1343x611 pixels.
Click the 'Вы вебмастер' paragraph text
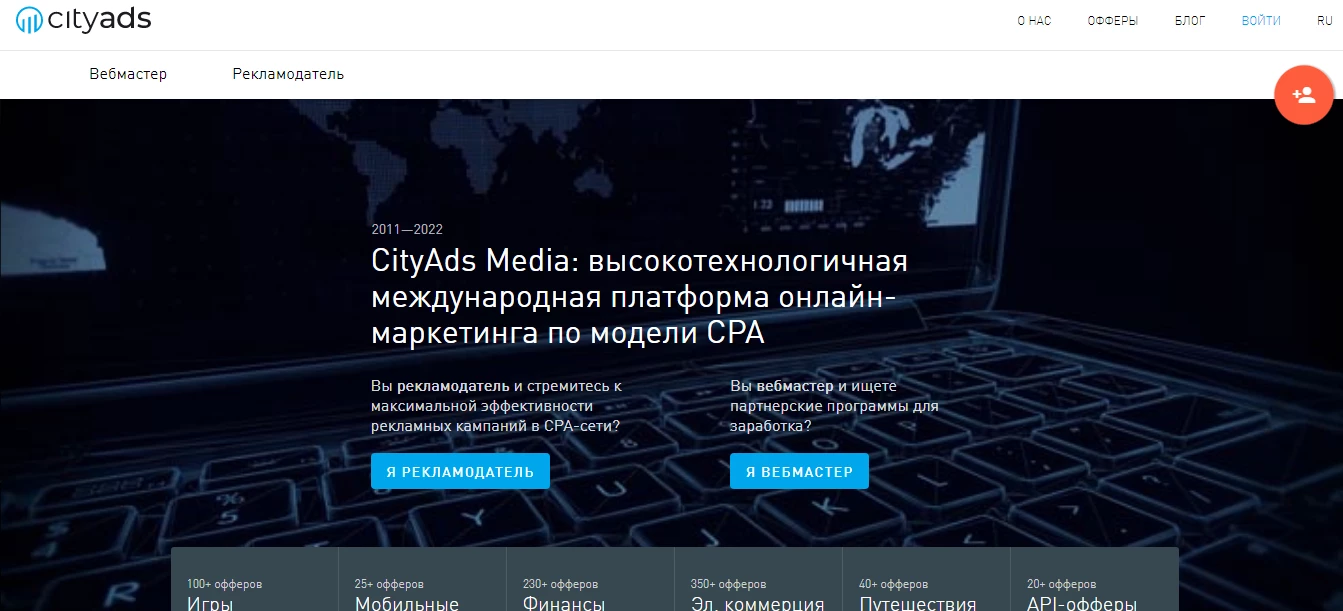pos(834,405)
